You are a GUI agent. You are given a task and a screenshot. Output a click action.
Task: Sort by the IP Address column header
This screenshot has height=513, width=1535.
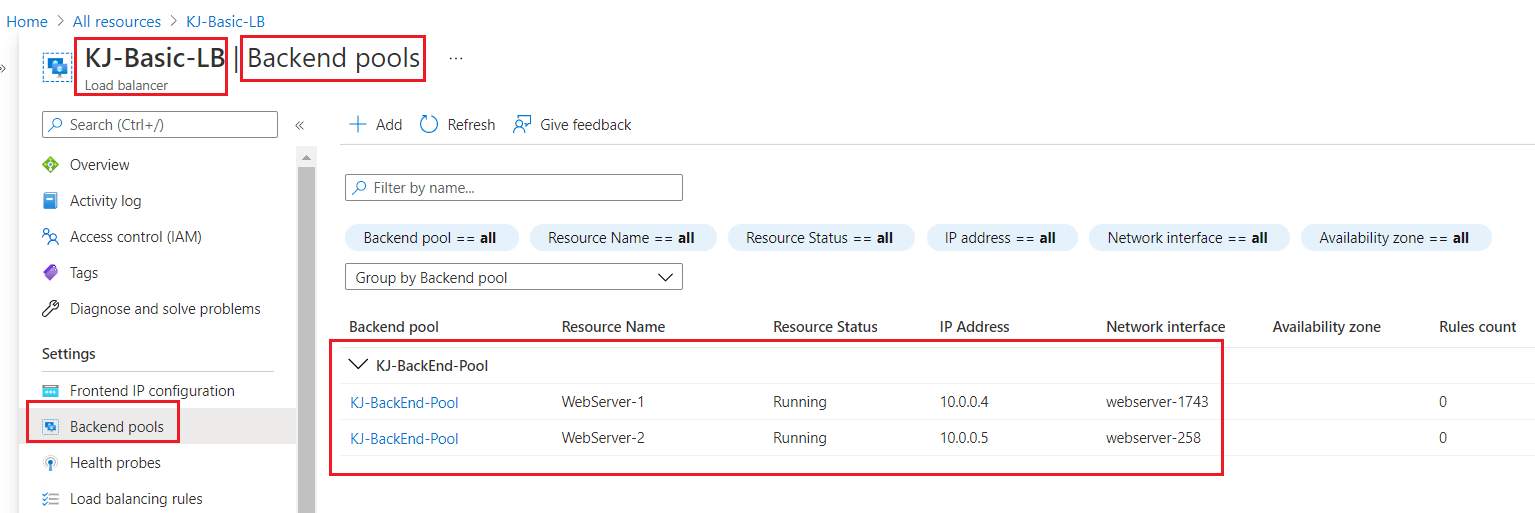pos(975,327)
